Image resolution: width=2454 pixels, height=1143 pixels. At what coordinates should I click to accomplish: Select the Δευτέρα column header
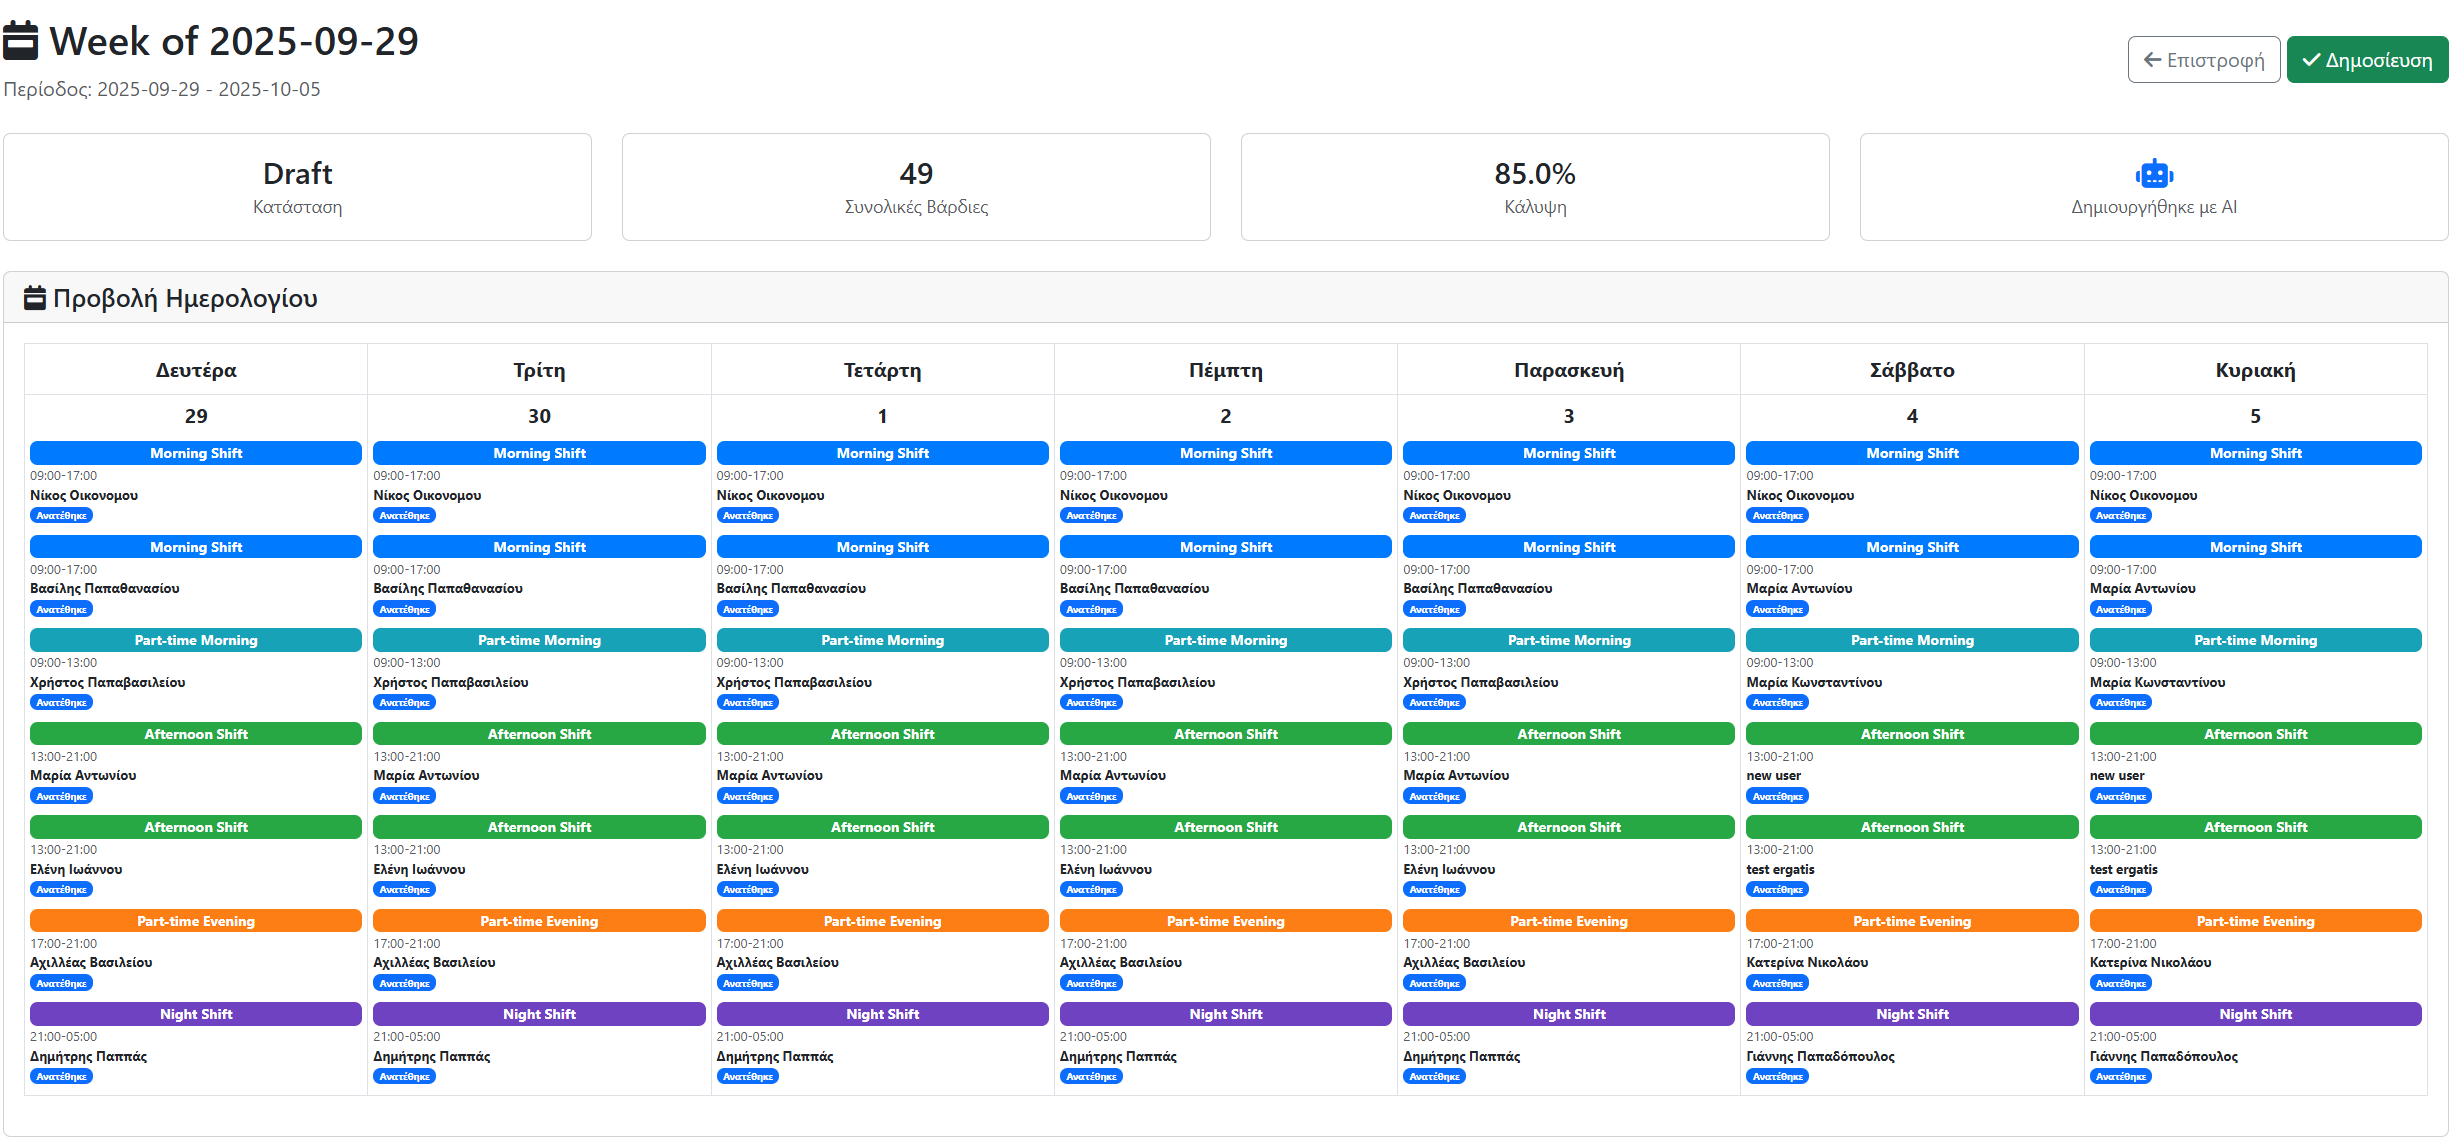[x=196, y=370]
